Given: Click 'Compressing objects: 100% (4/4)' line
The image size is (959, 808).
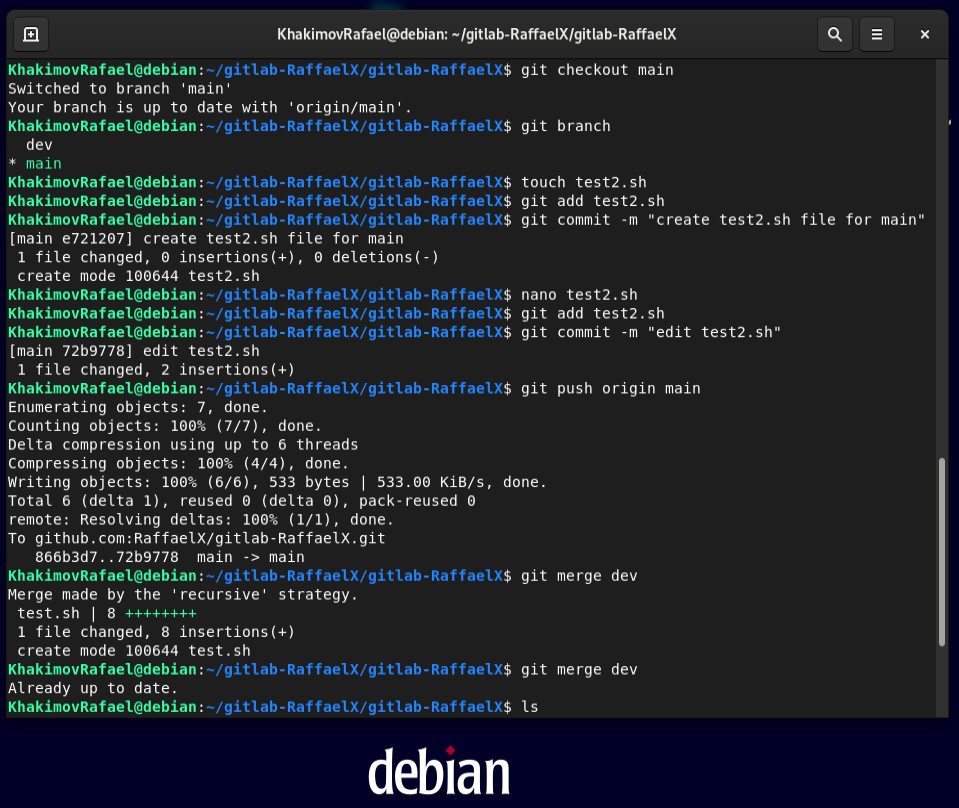Looking at the screenshot, I should coord(178,464).
